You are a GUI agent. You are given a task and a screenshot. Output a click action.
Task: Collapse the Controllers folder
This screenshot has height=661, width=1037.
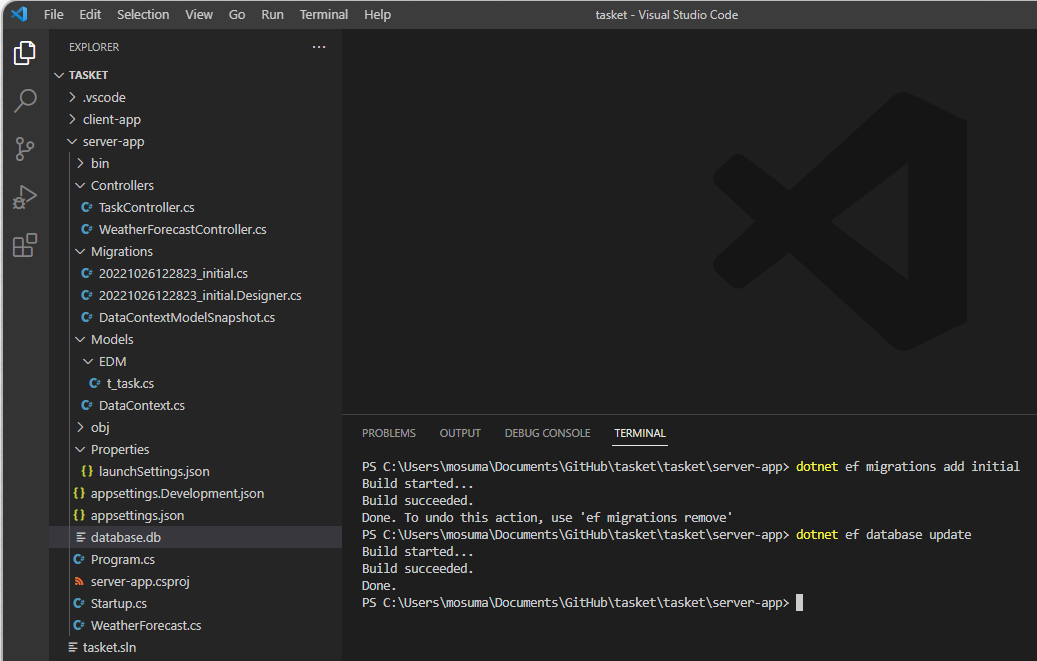click(80, 185)
